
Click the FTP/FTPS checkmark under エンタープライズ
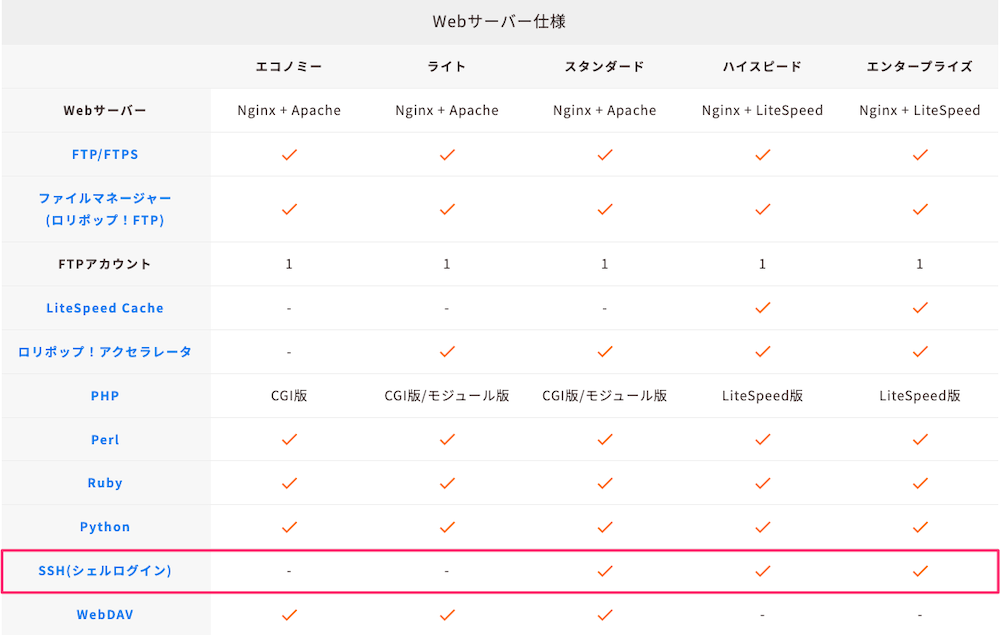tap(919, 155)
